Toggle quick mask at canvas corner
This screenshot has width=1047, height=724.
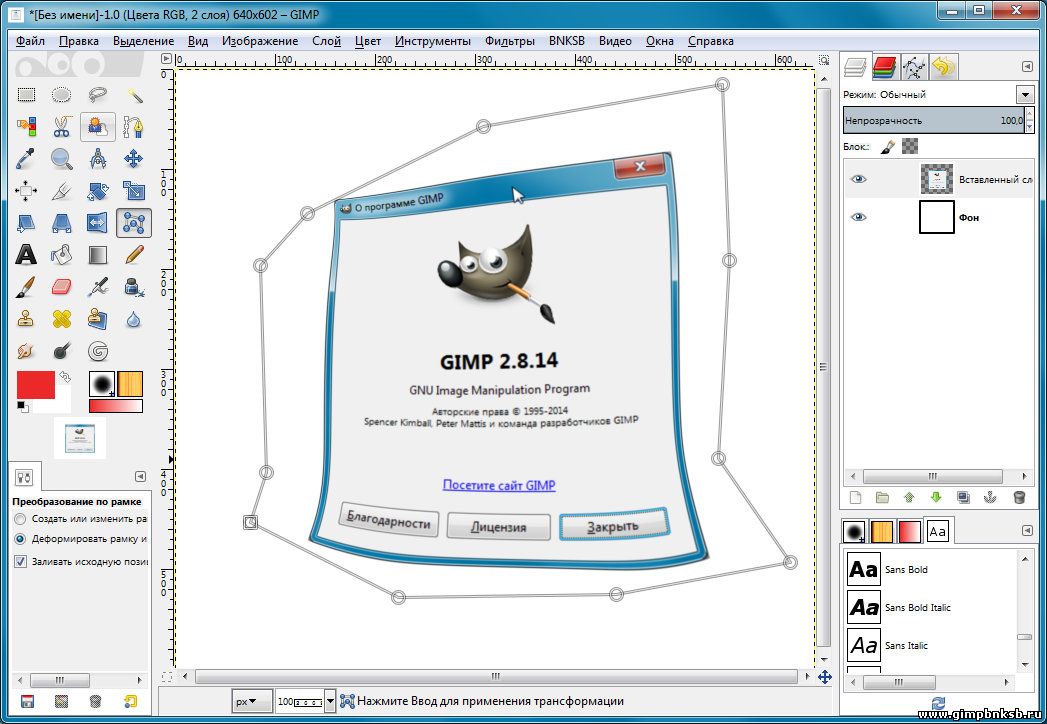point(167,677)
